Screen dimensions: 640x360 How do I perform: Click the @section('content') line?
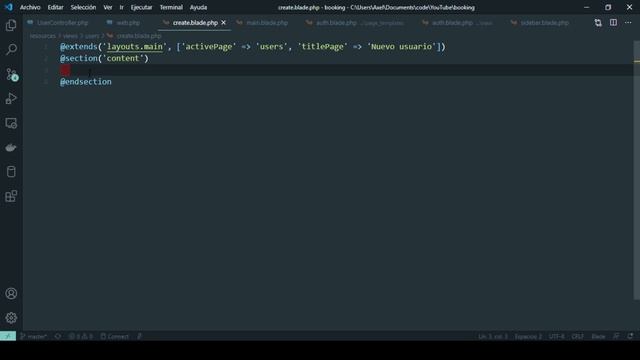pos(104,58)
